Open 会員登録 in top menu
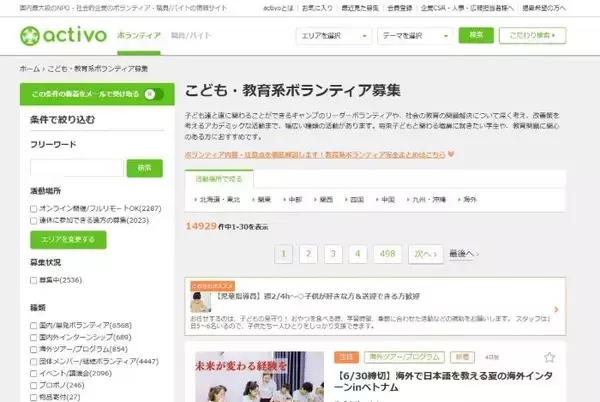This screenshot has height=402, width=600. pos(399,8)
